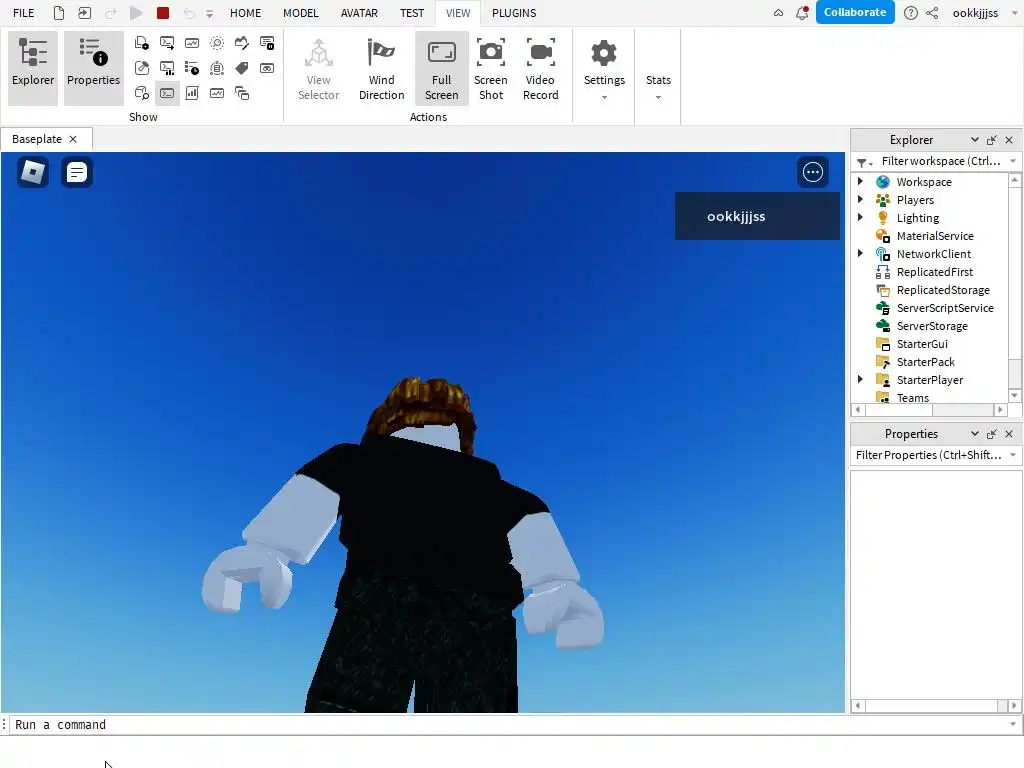Open the Asset Manager panel icon
Image resolution: width=1024 pixels, height=768 pixels.
(x=142, y=43)
